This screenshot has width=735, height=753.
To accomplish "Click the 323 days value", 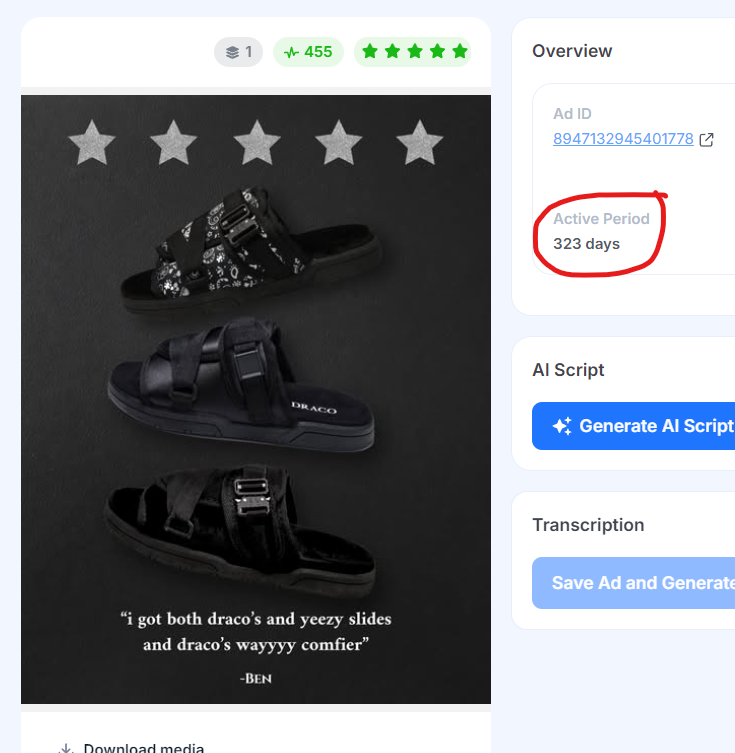I will click(x=586, y=244).
